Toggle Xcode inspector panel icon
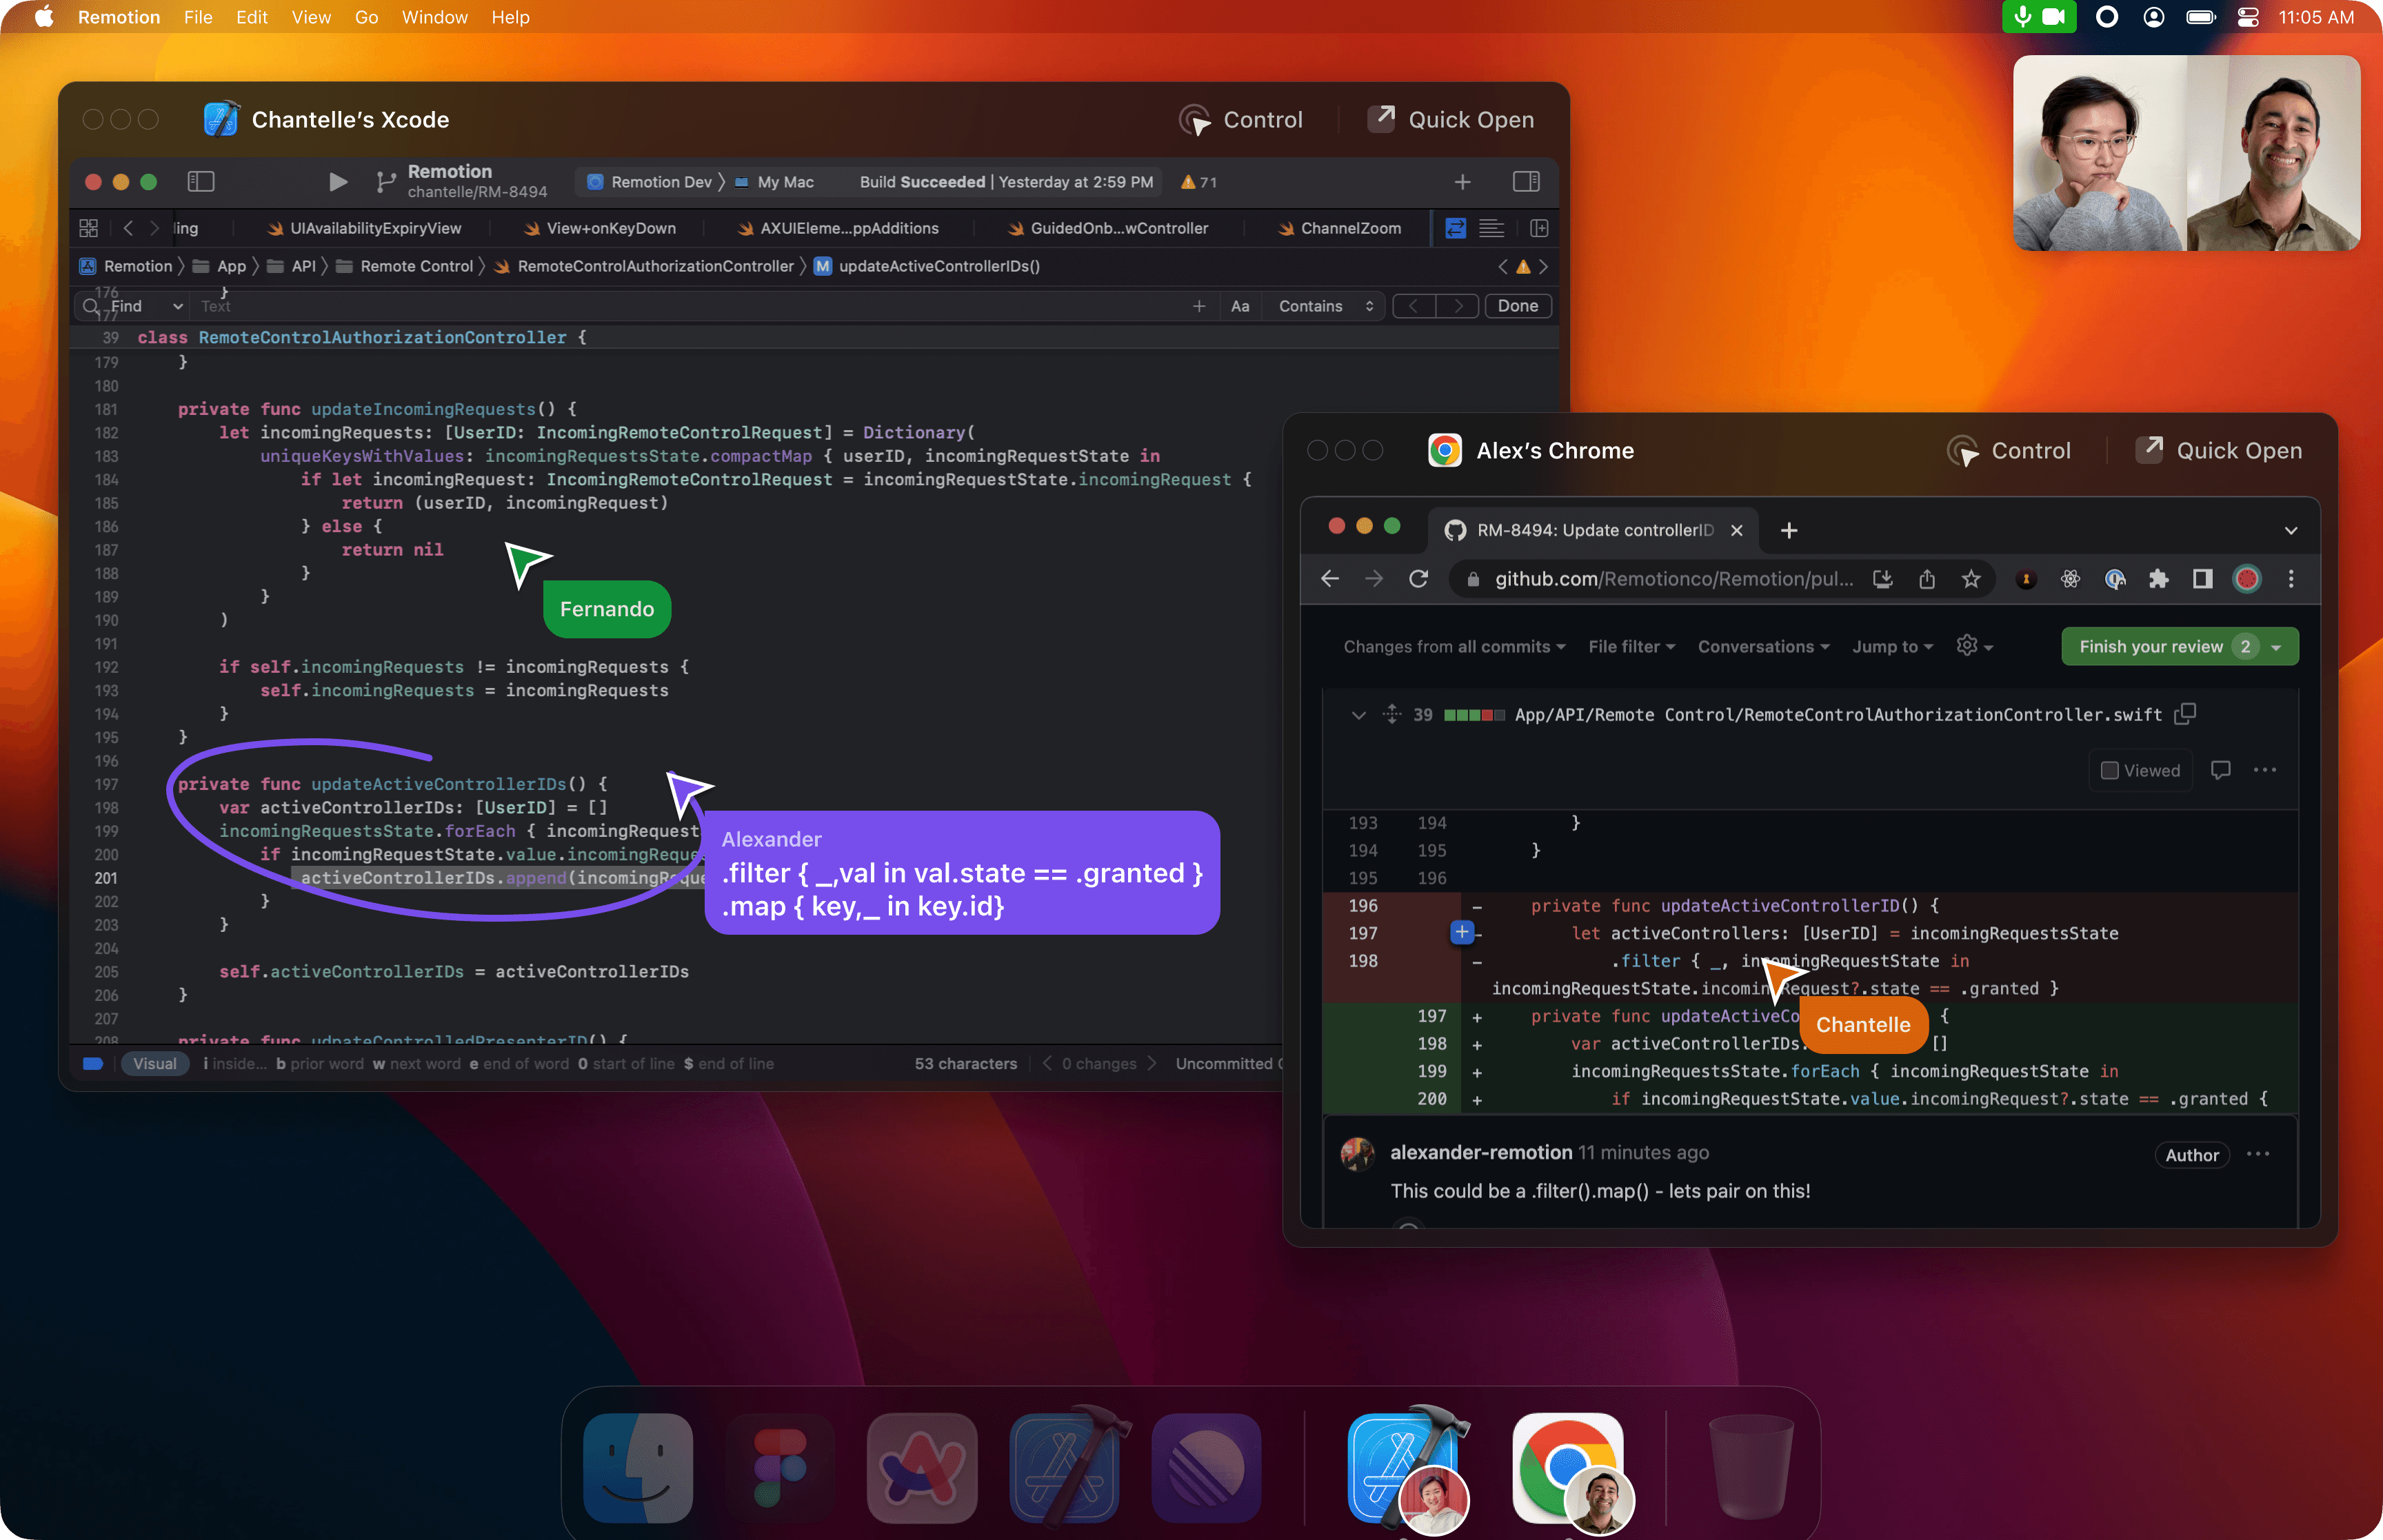This screenshot has width=2383, height=1540. (x=1526, y=181)
